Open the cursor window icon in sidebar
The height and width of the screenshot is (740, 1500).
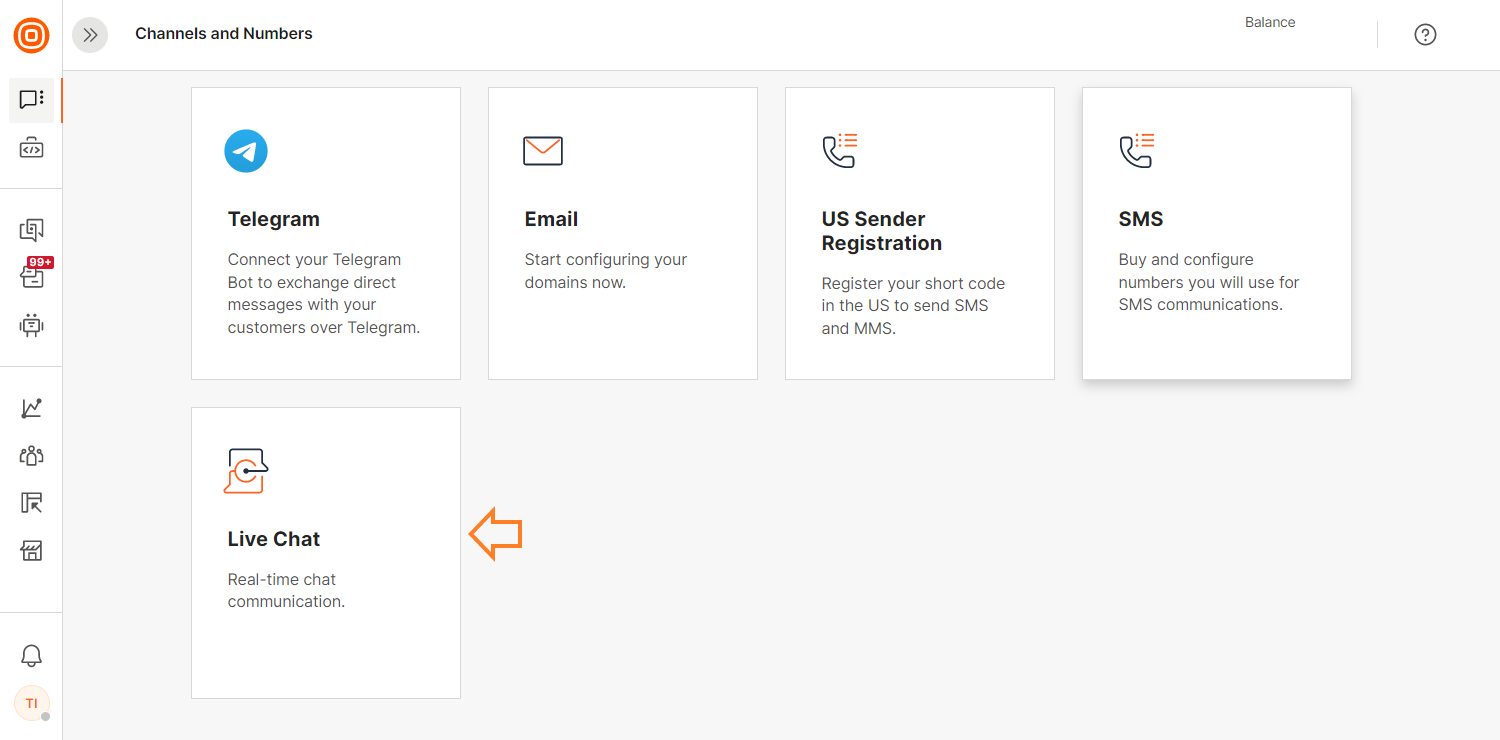click(x=31, y=503)
